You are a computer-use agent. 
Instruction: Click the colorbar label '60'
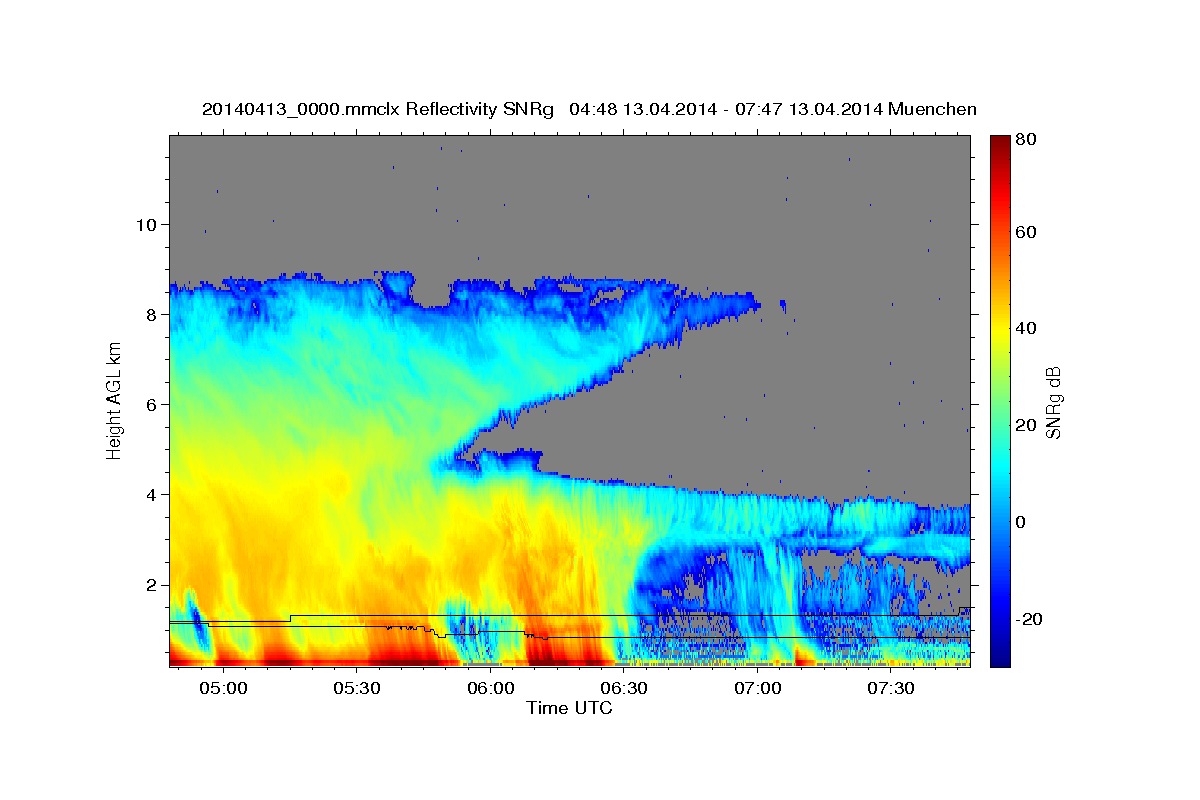pyautogui.click(x=1025, y=232)
